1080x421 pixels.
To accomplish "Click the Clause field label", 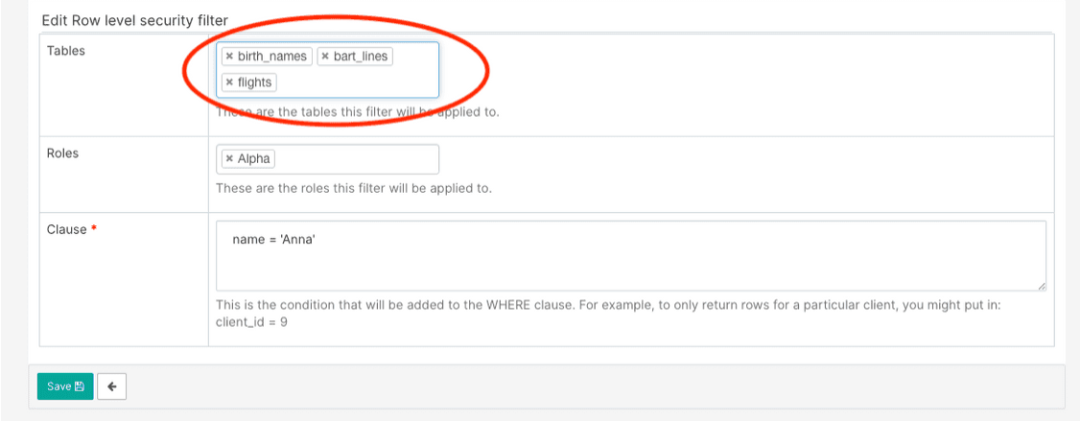I will click(67, 229).
